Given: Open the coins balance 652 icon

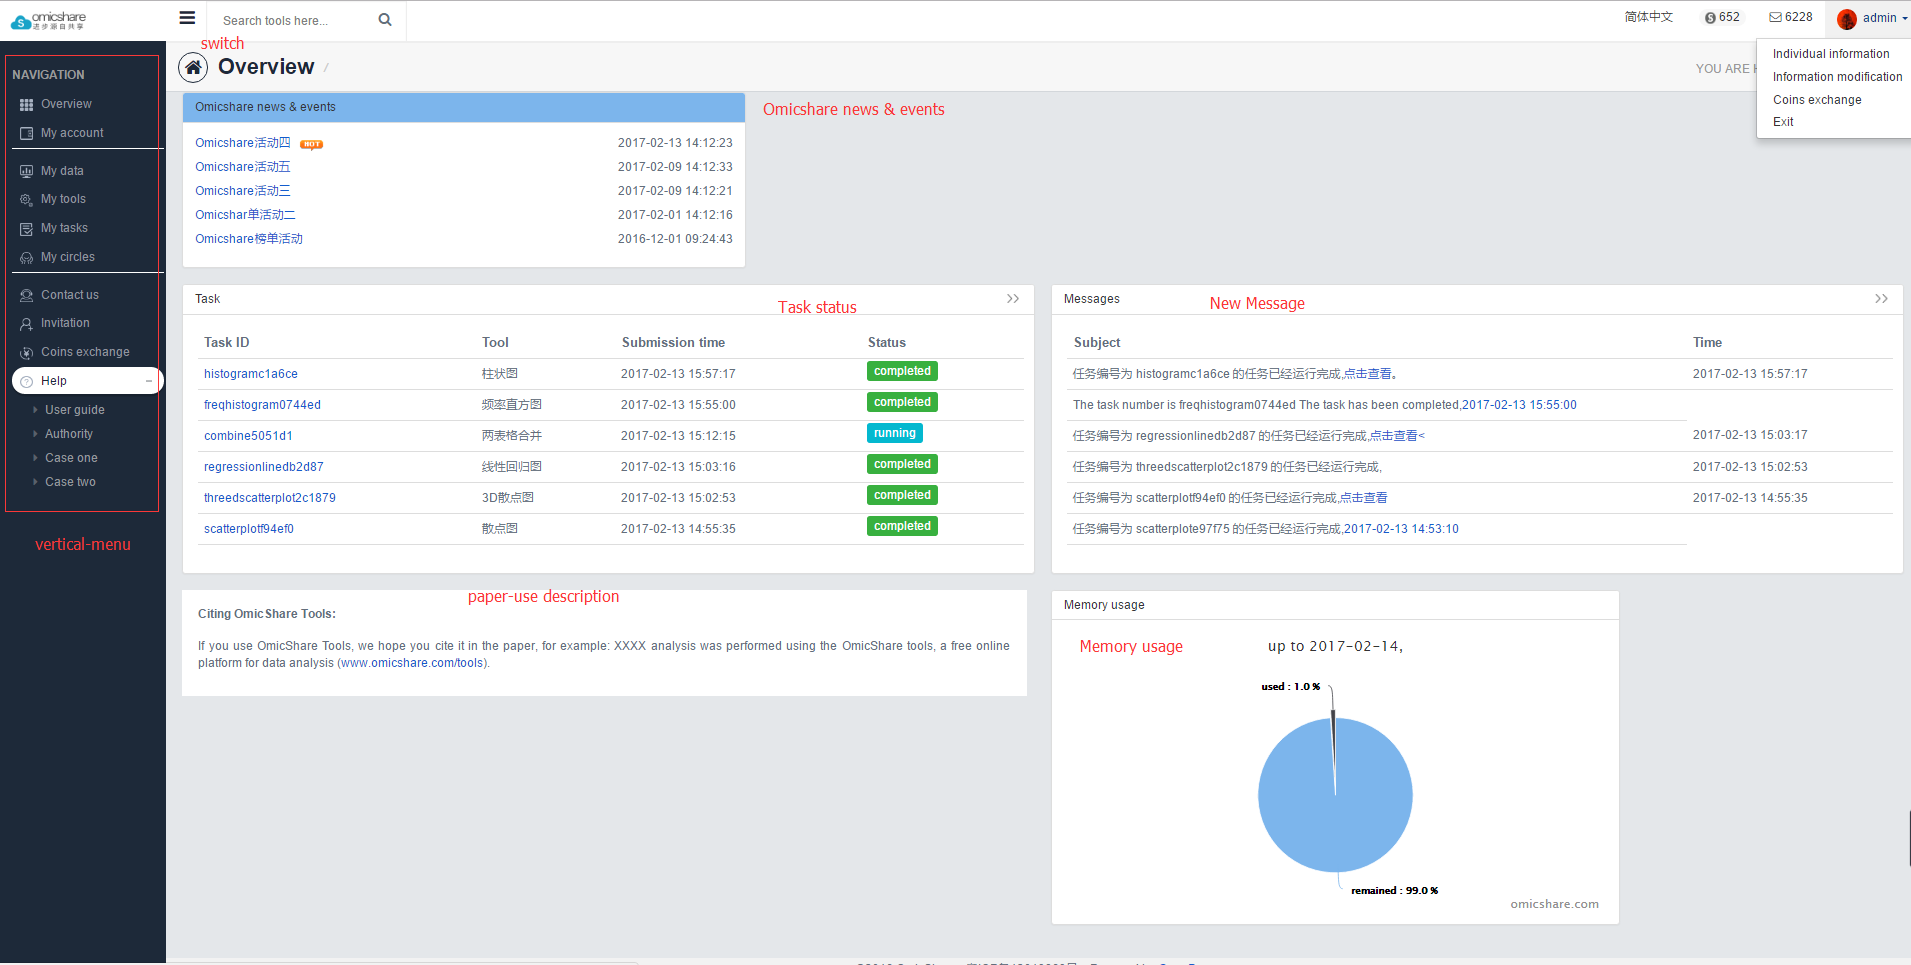Looking at the screenshot, I should tap(1711, 18).
